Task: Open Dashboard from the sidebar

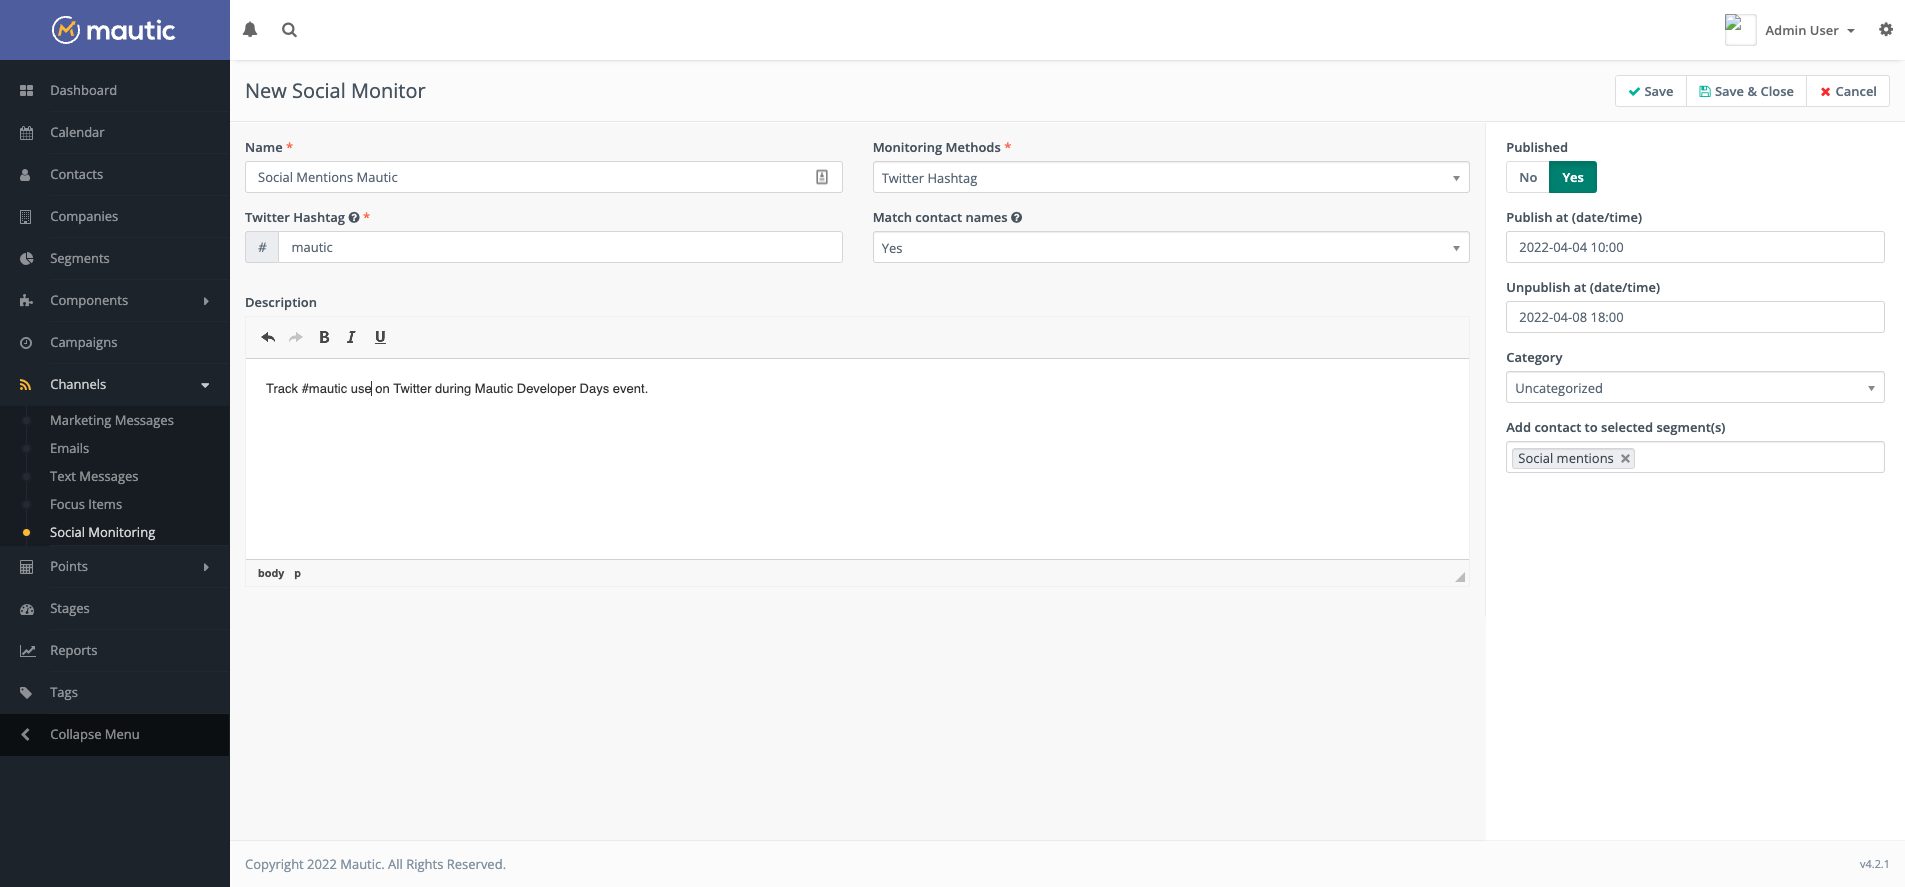Action: pos(83,90)
